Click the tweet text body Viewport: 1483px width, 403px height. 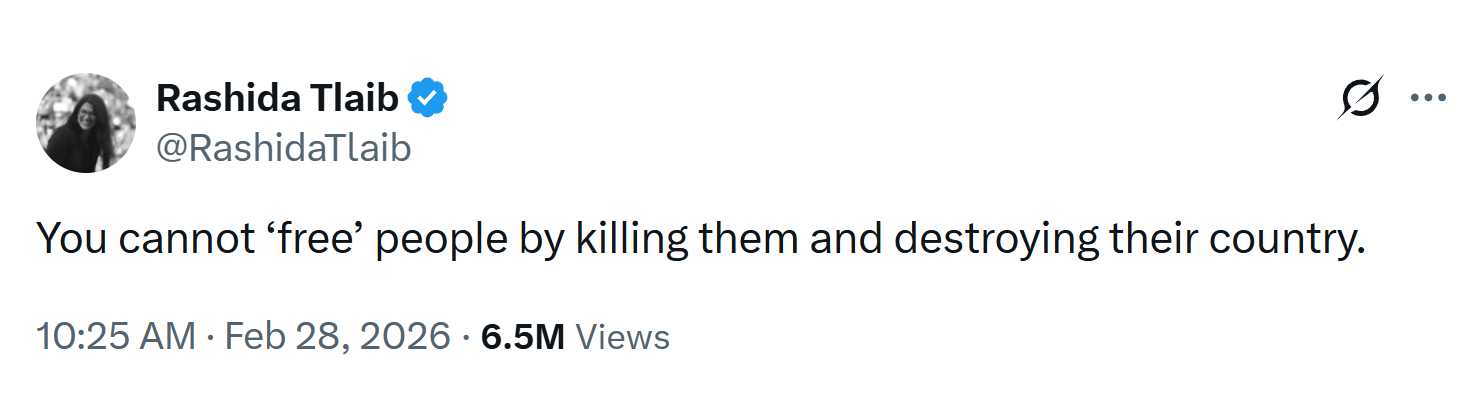[700, 240]
